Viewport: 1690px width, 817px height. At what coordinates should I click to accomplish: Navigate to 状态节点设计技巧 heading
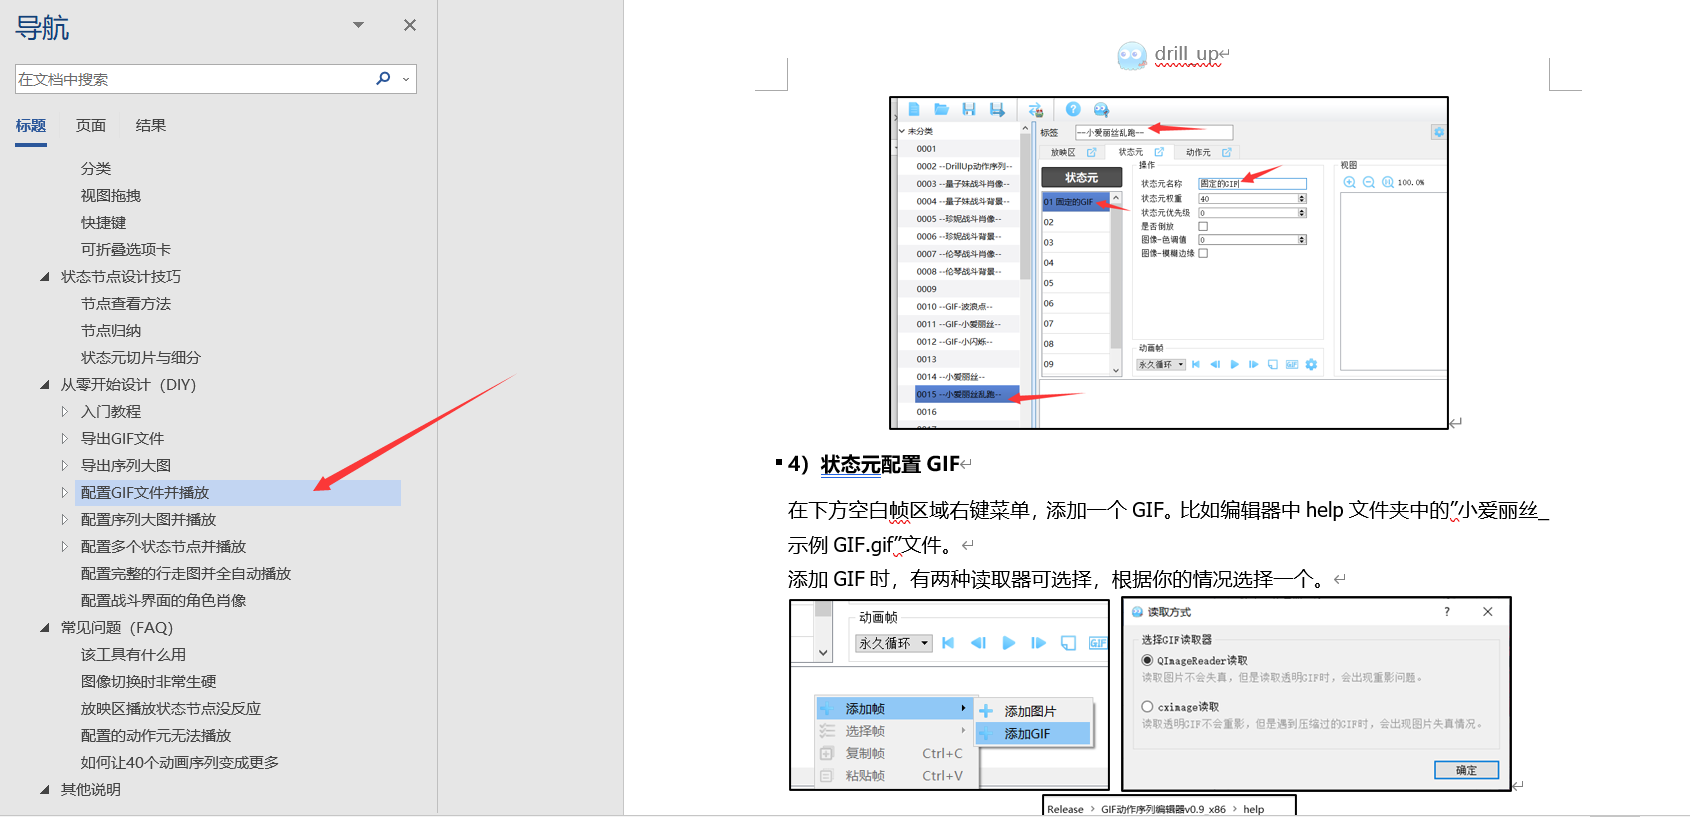[121, 277]
